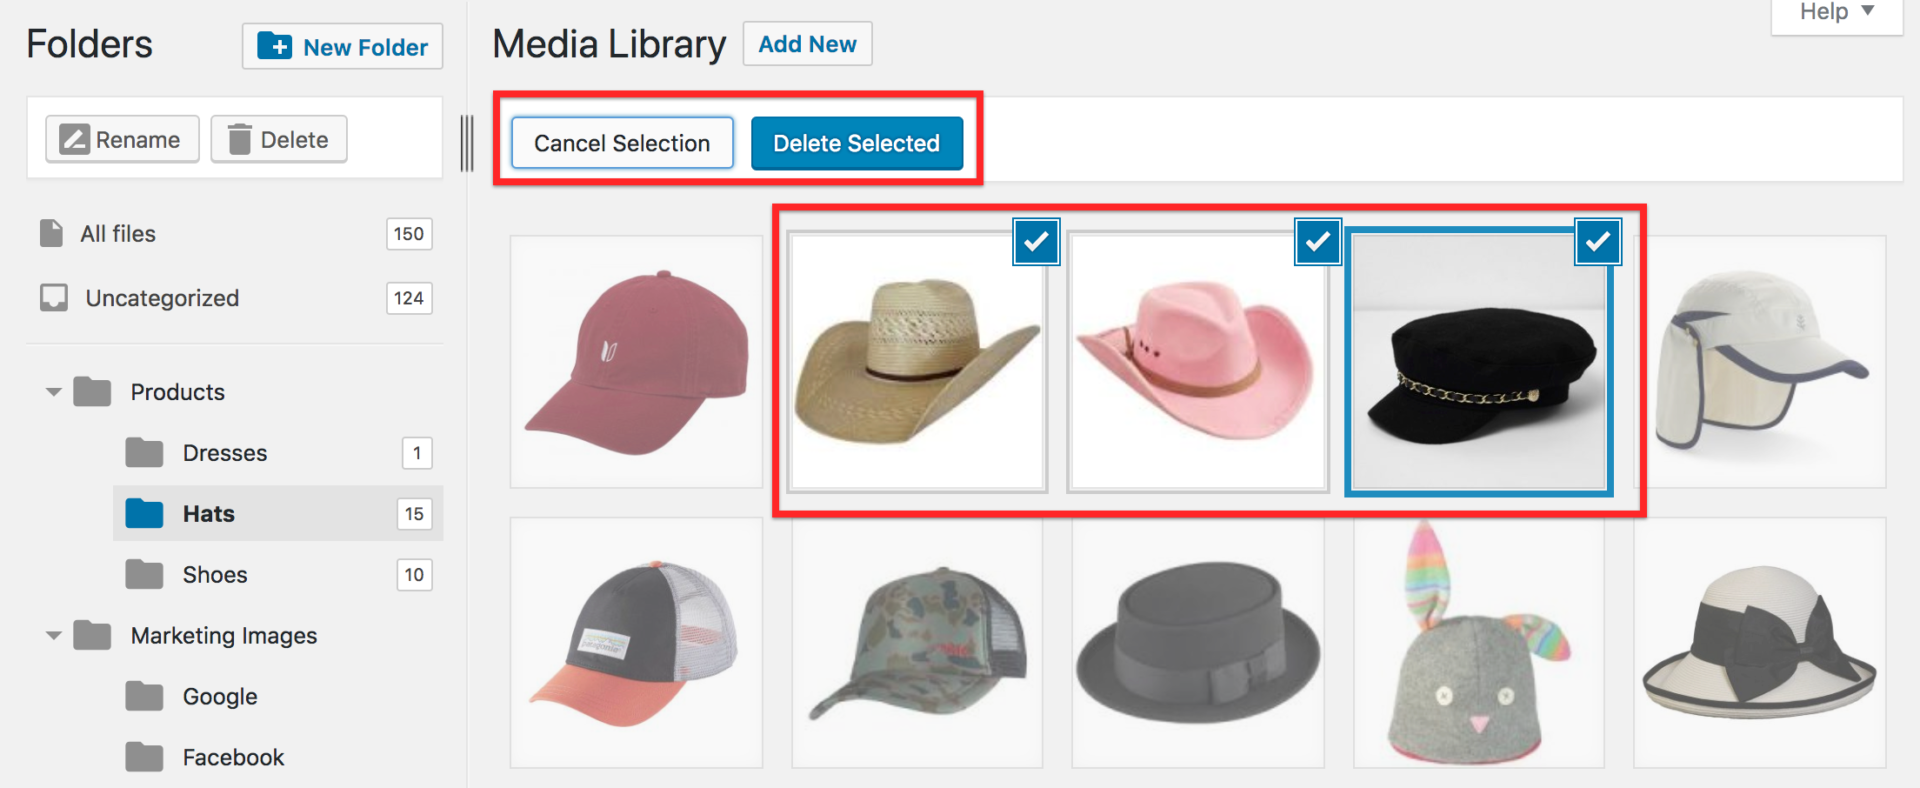Collapse the Marketing Images folder tree
Image resolution: width=1920 pixels, height=788 pixels.
click(x=54, y=635)
